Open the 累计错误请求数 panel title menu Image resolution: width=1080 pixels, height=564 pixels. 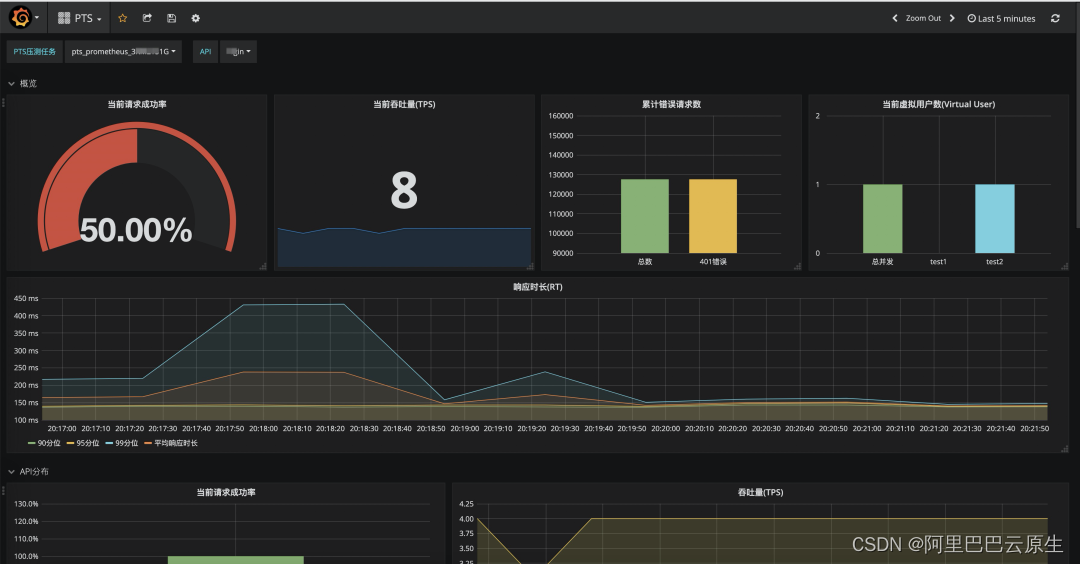point(672,104)
